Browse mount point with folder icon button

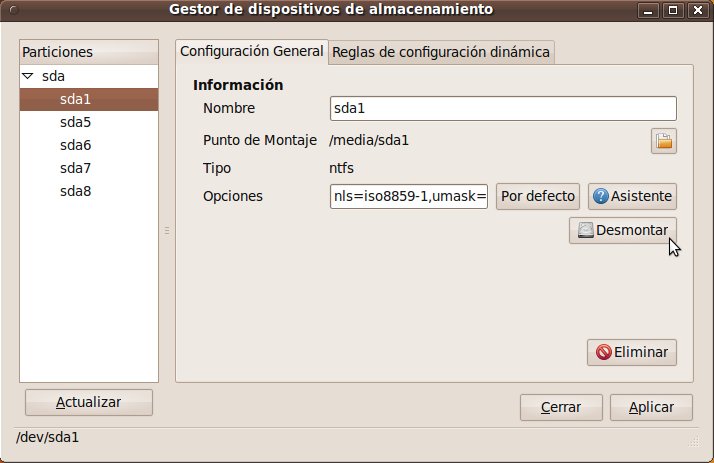pos(663,141)
